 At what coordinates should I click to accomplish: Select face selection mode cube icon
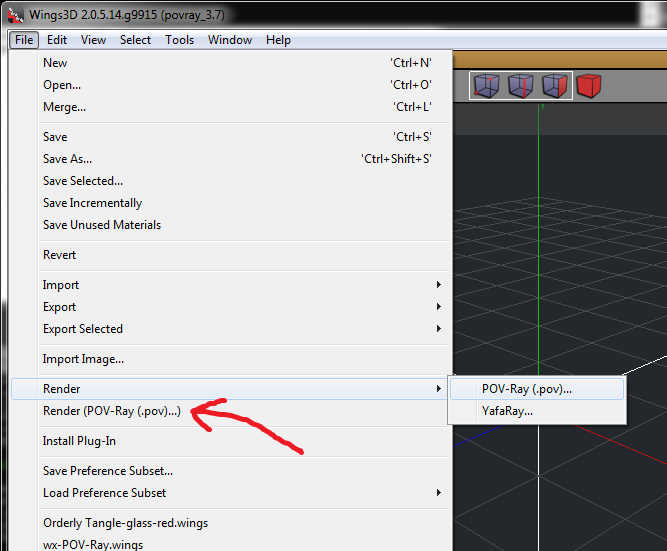554,86
